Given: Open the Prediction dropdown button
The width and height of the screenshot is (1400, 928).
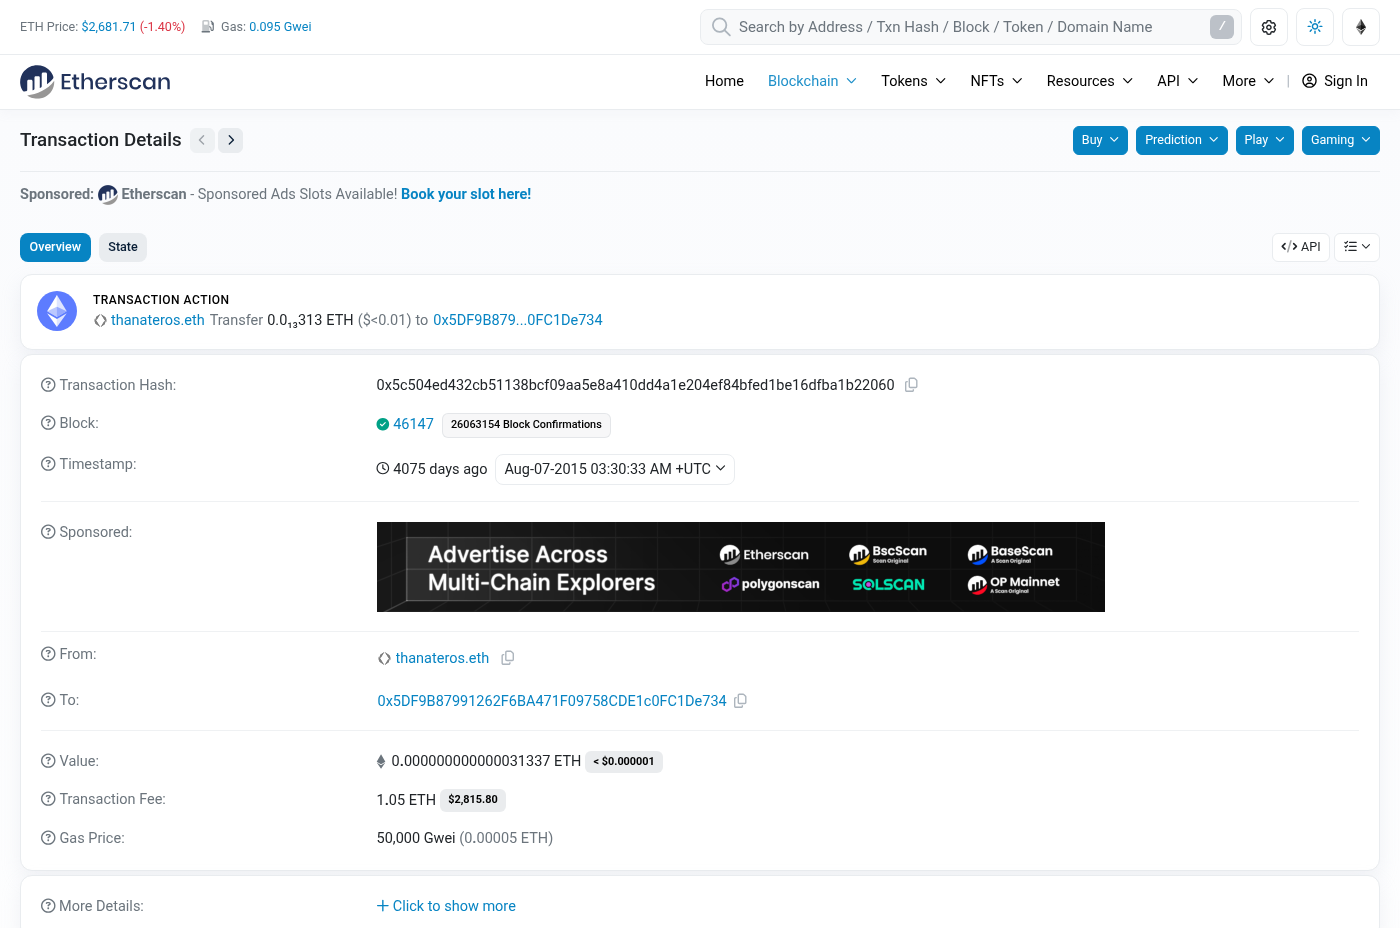Looking at the screenshot, I should [x=1182, y=140].
